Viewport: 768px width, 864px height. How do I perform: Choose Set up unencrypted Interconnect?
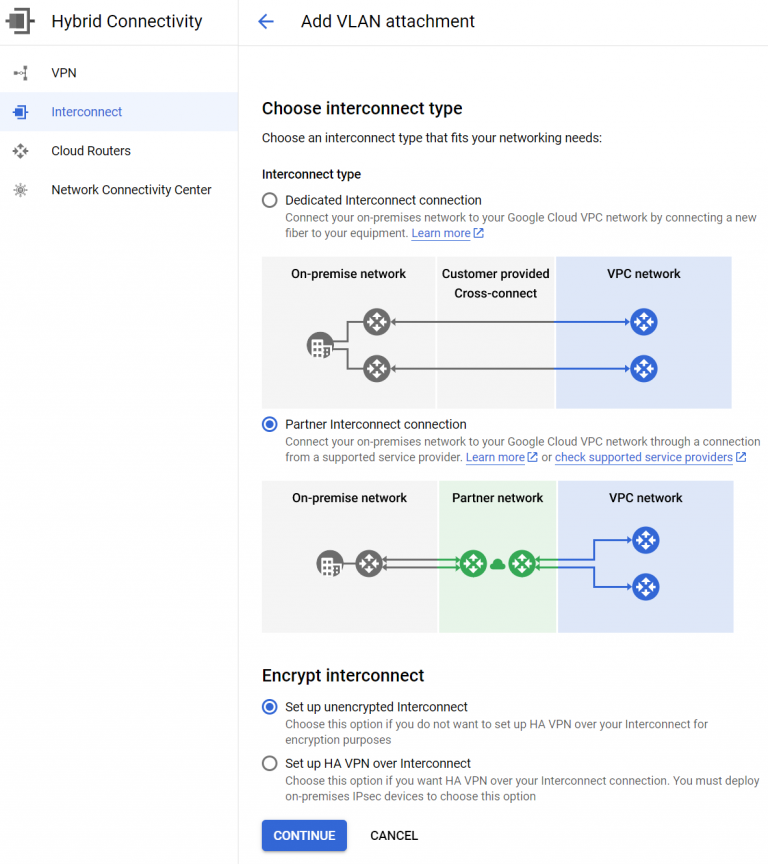pyautogui.click(x=268, y=707)
